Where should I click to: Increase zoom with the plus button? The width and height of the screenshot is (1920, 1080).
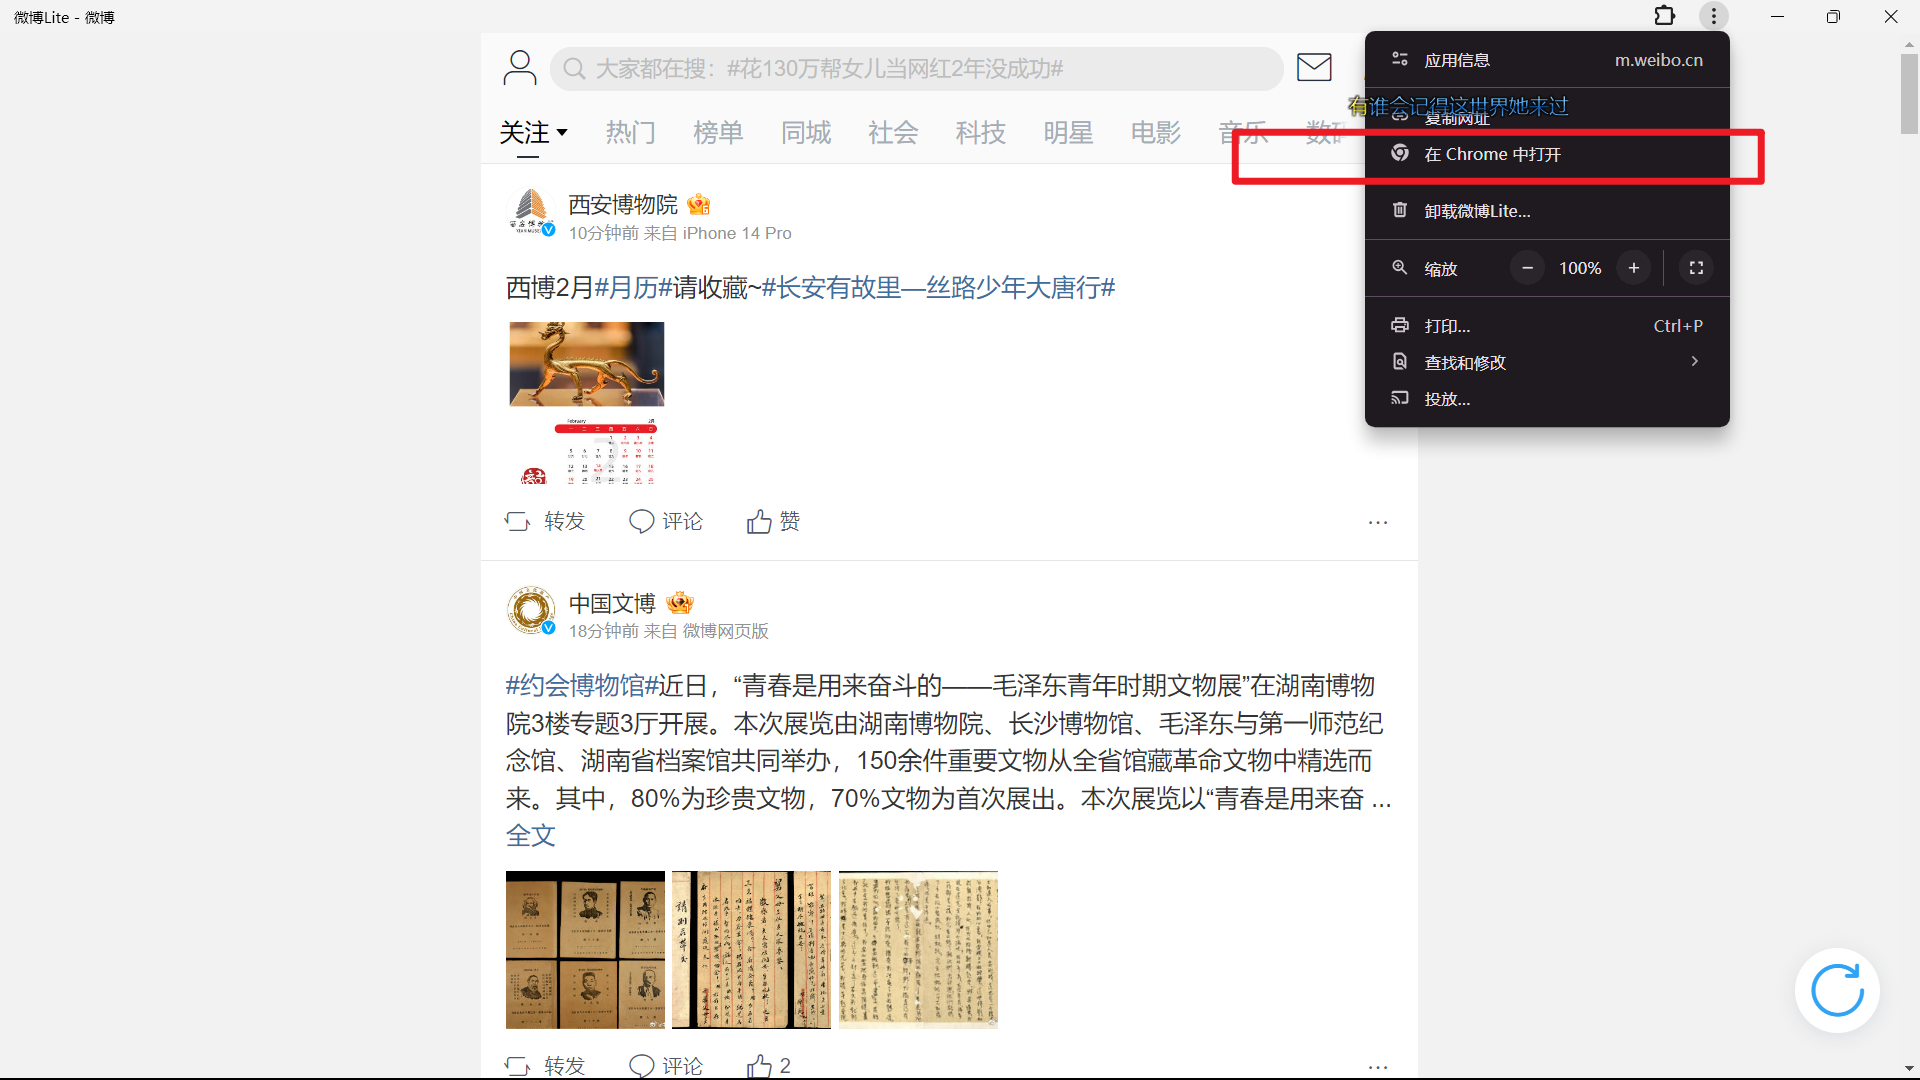click(x=1633, y=268)
